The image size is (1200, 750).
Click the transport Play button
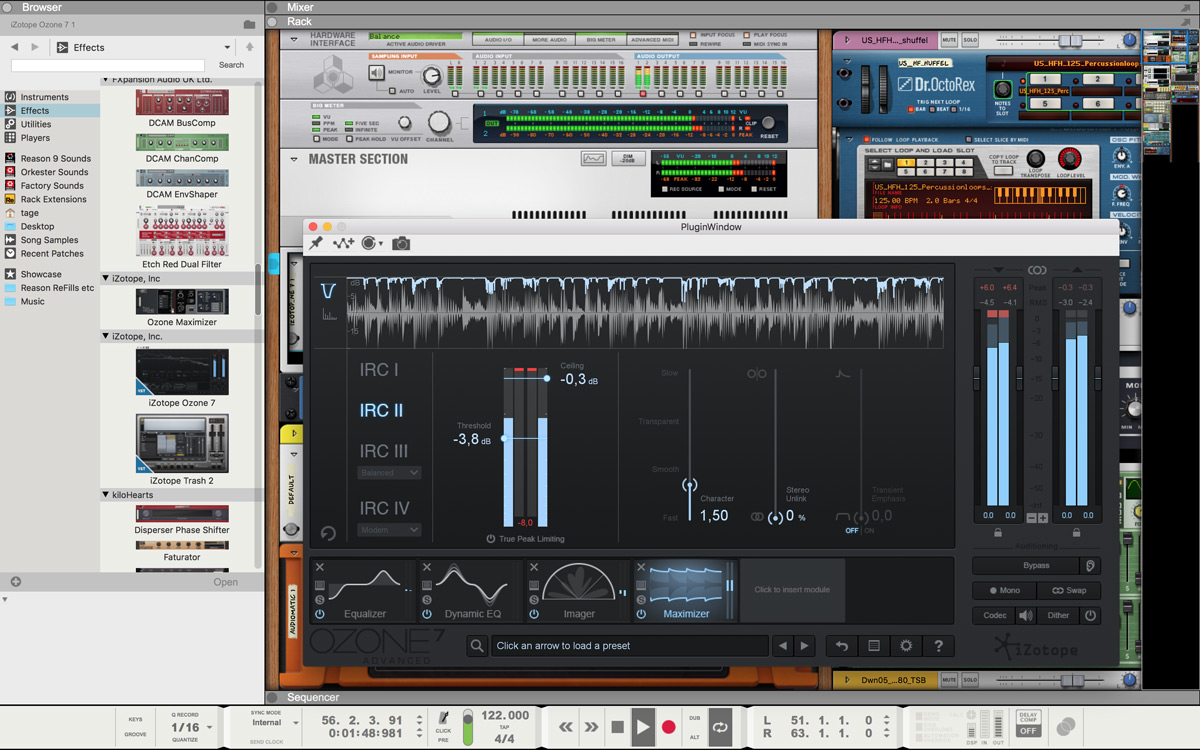643,727
